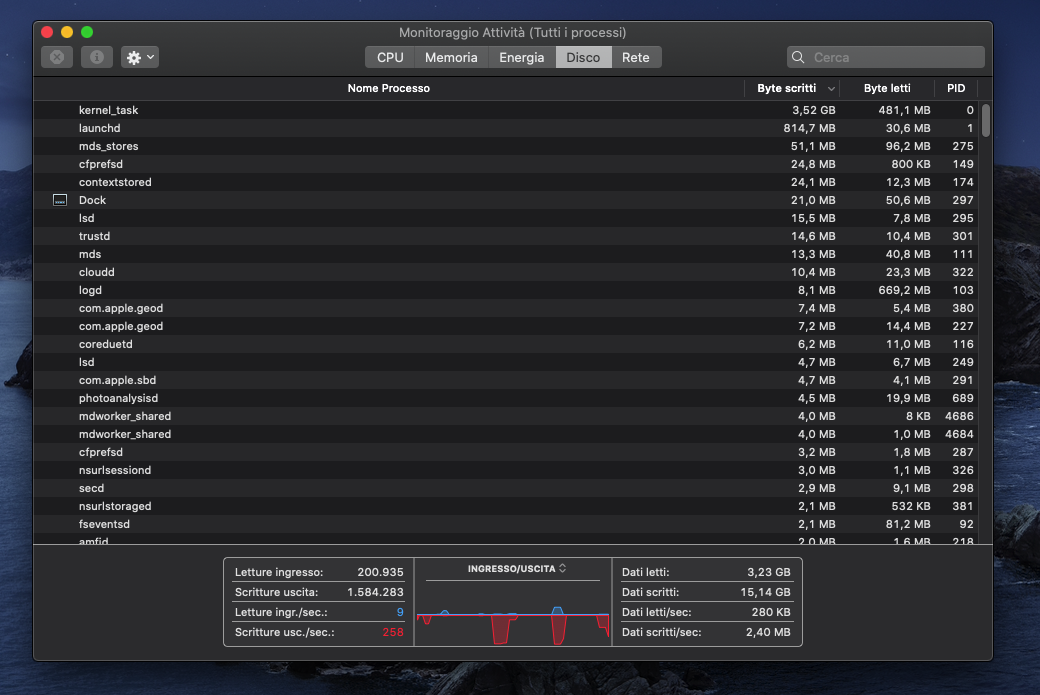1040x695 pixels.
Task: Switch to the Memoria tab
Action: [x=451, y=57]
